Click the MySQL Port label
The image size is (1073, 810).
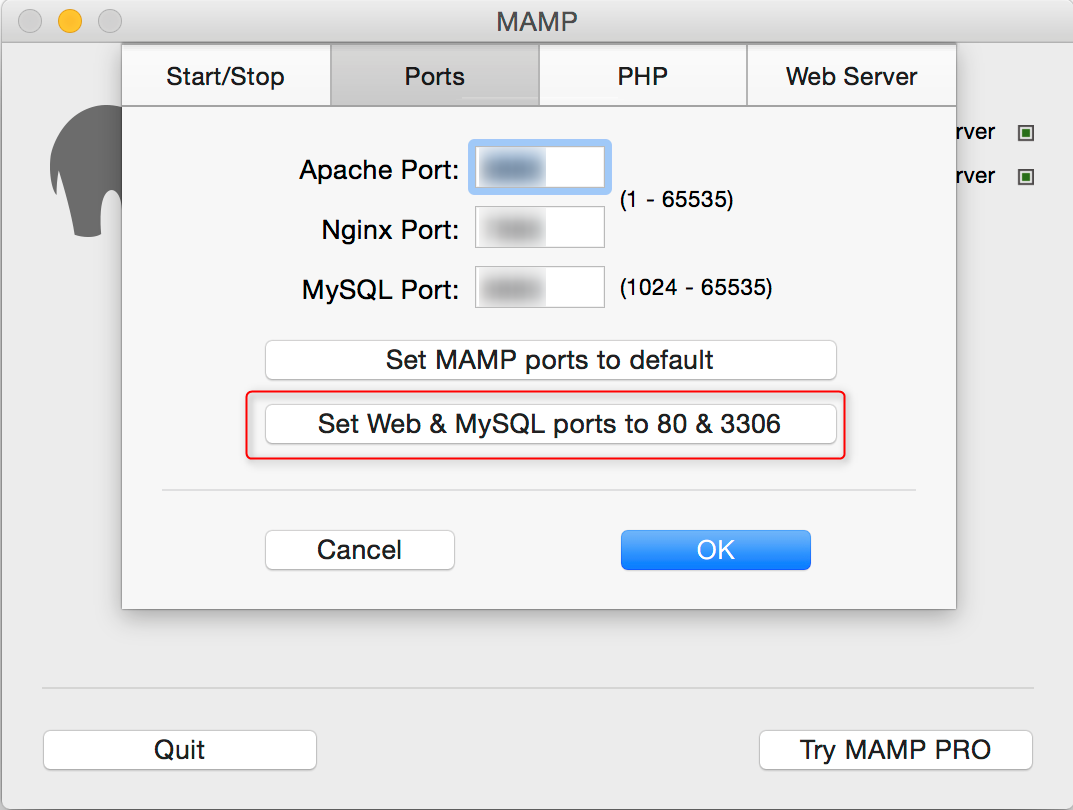[380, 290]
